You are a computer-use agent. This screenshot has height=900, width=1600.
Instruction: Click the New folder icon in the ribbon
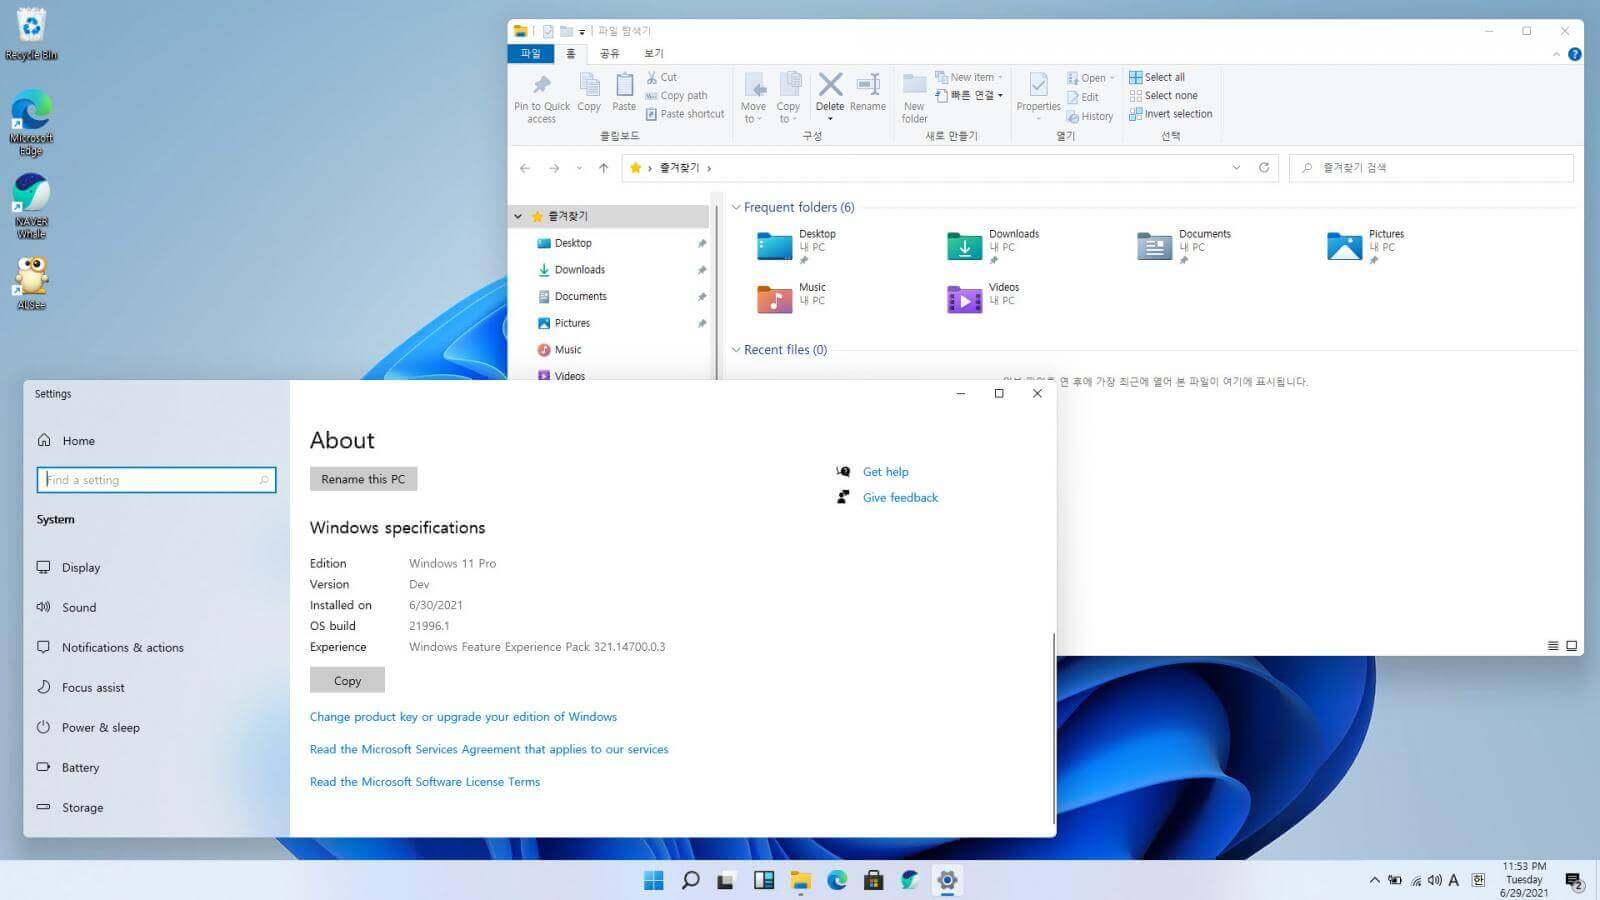[x=914, y=84]
